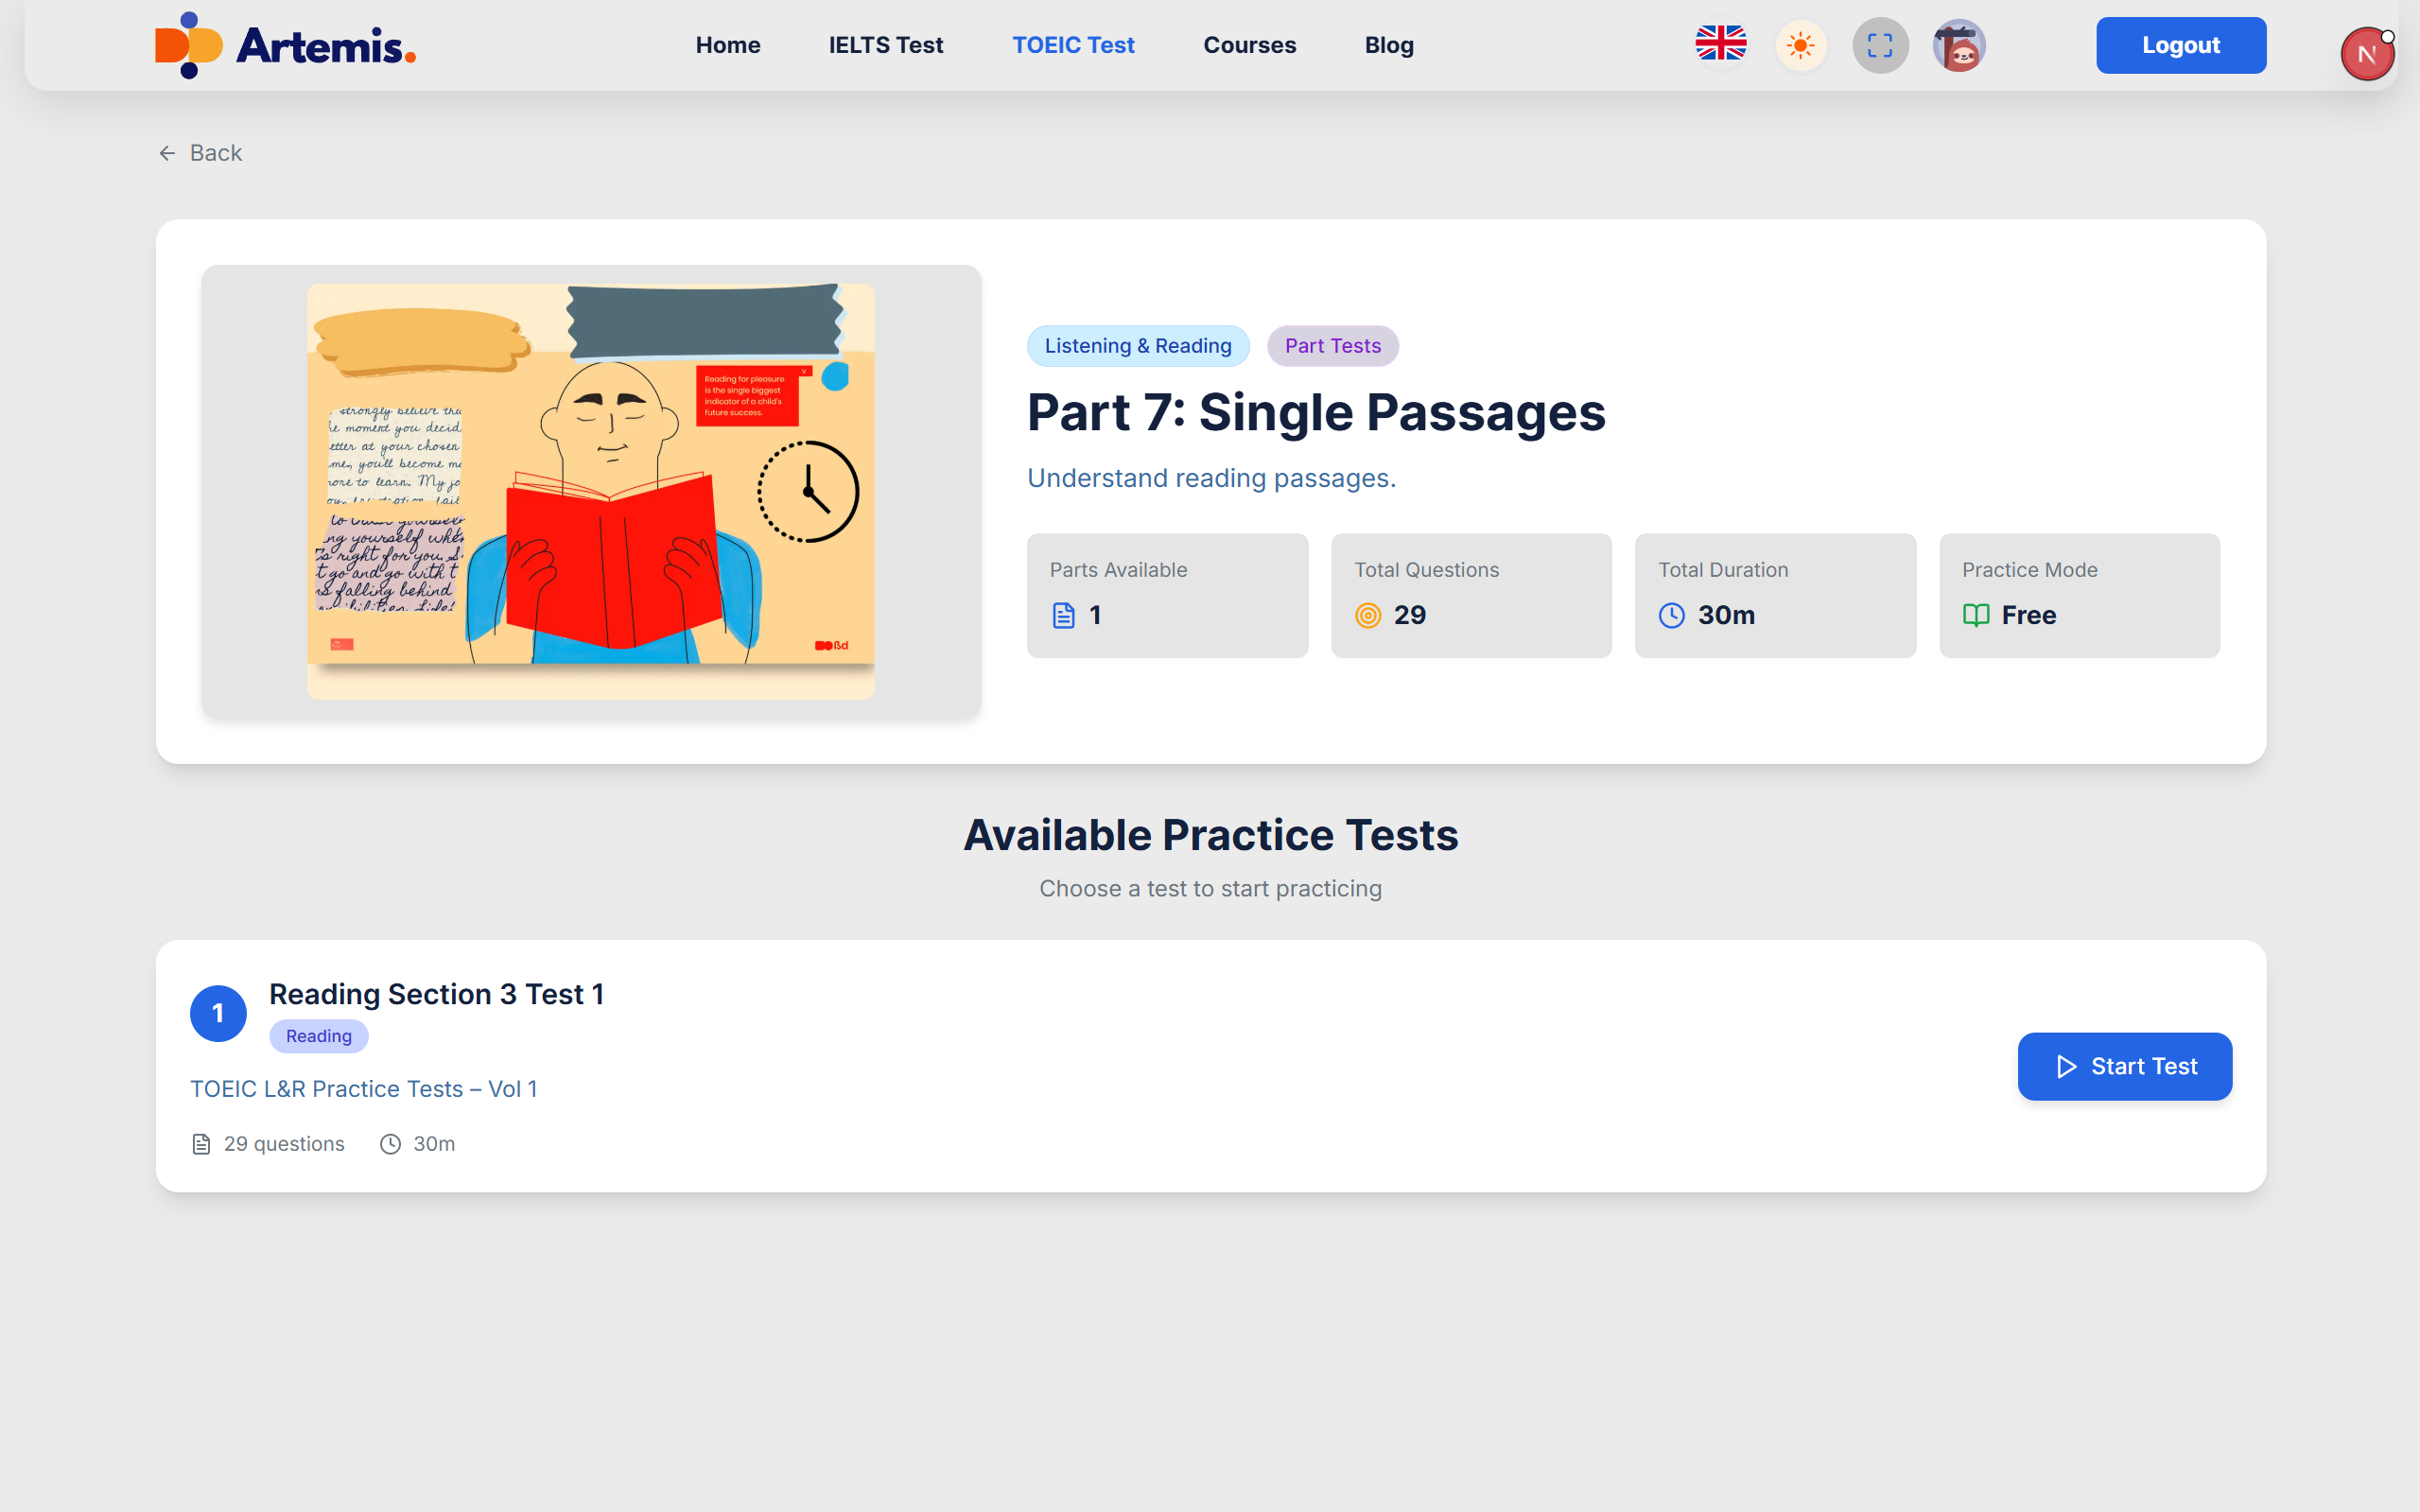Click the reading man illustration thumbnail
The image size is (2420, 1512).
[590, 490]
